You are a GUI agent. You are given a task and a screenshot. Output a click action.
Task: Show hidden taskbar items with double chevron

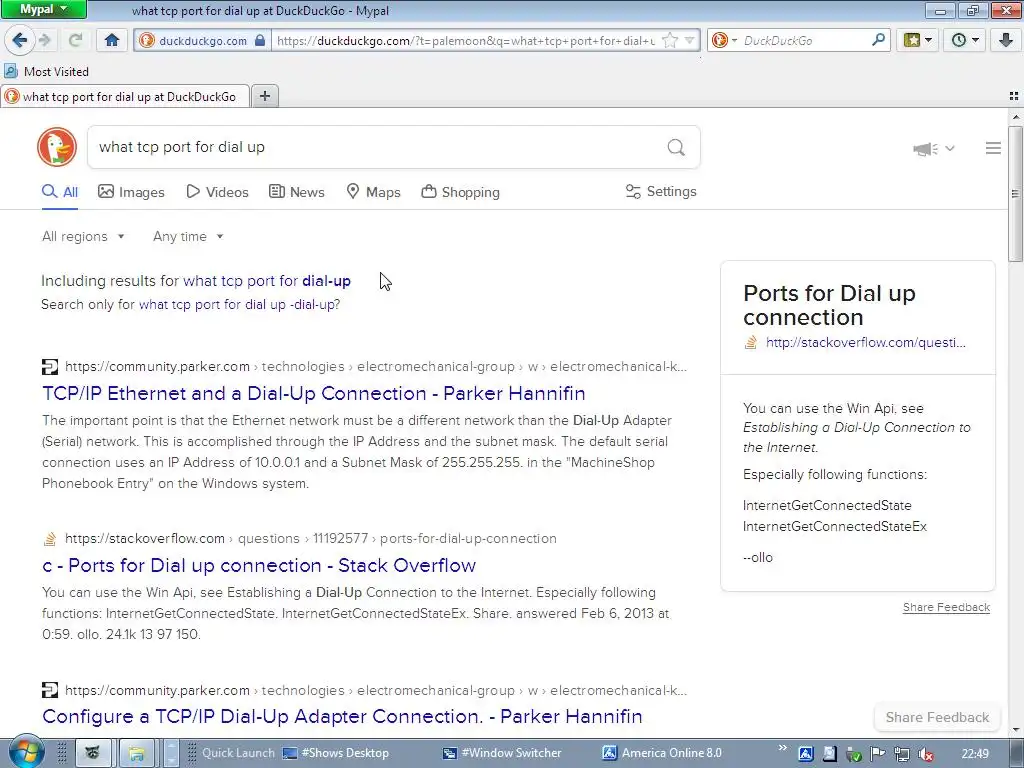tap(782, 748)
